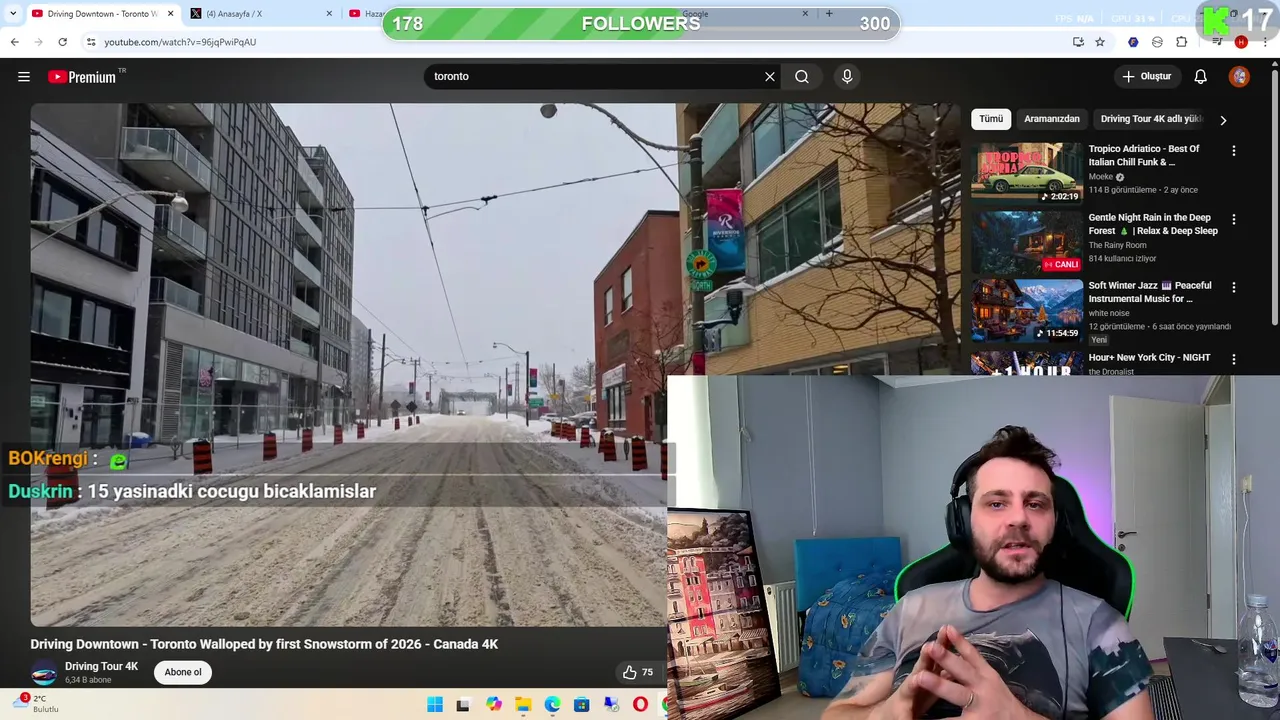Go back with browser back arrow
This screenshot has width=1280, height=720.
click(x=14, y=42)
